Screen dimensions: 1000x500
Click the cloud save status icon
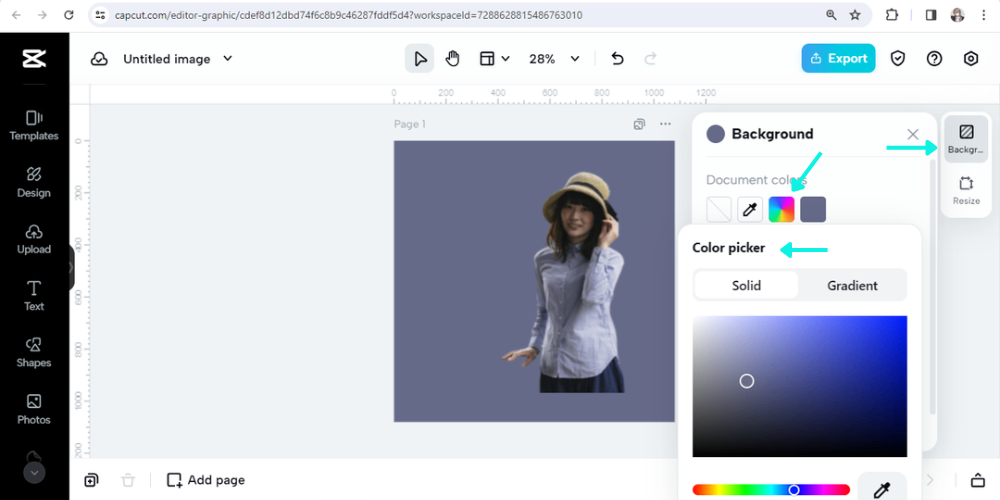point(99,59)
